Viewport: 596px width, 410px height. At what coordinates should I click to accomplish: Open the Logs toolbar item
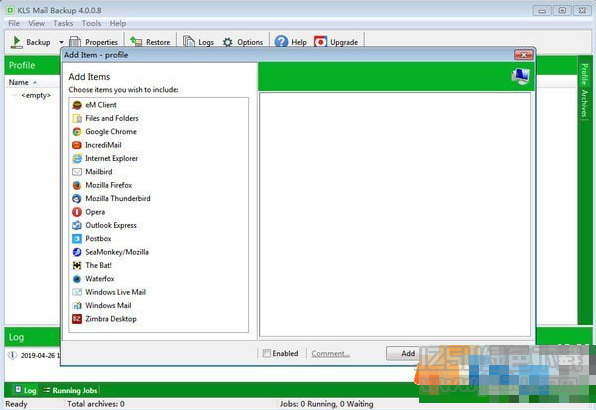pyautogui.click(x=198, y=42)
